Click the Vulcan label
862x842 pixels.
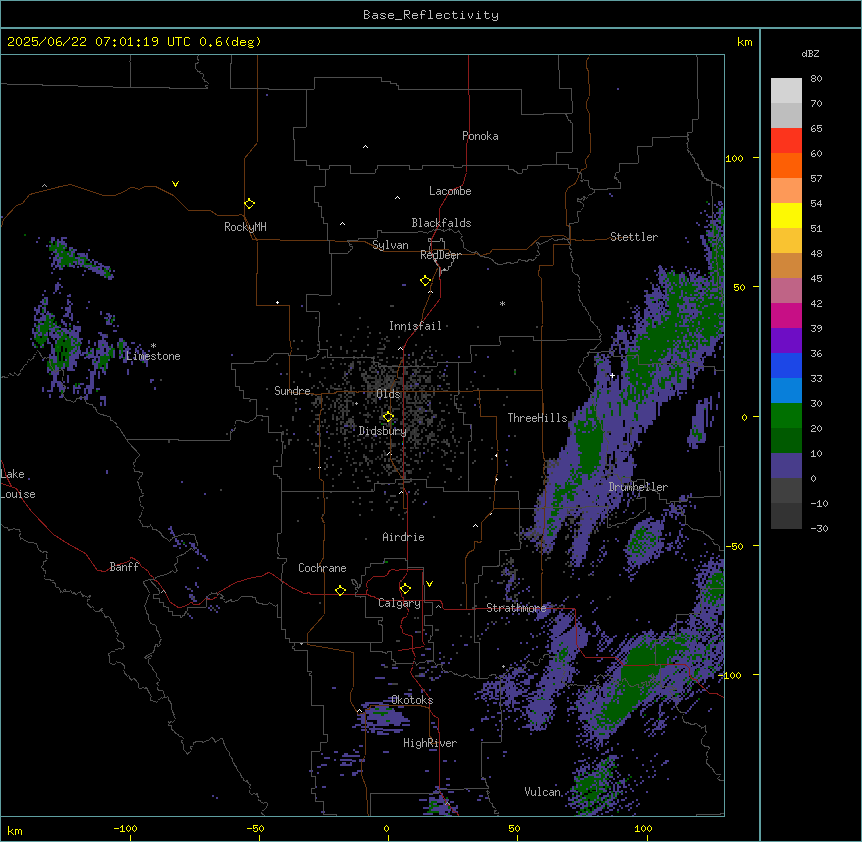click(542, 792)
